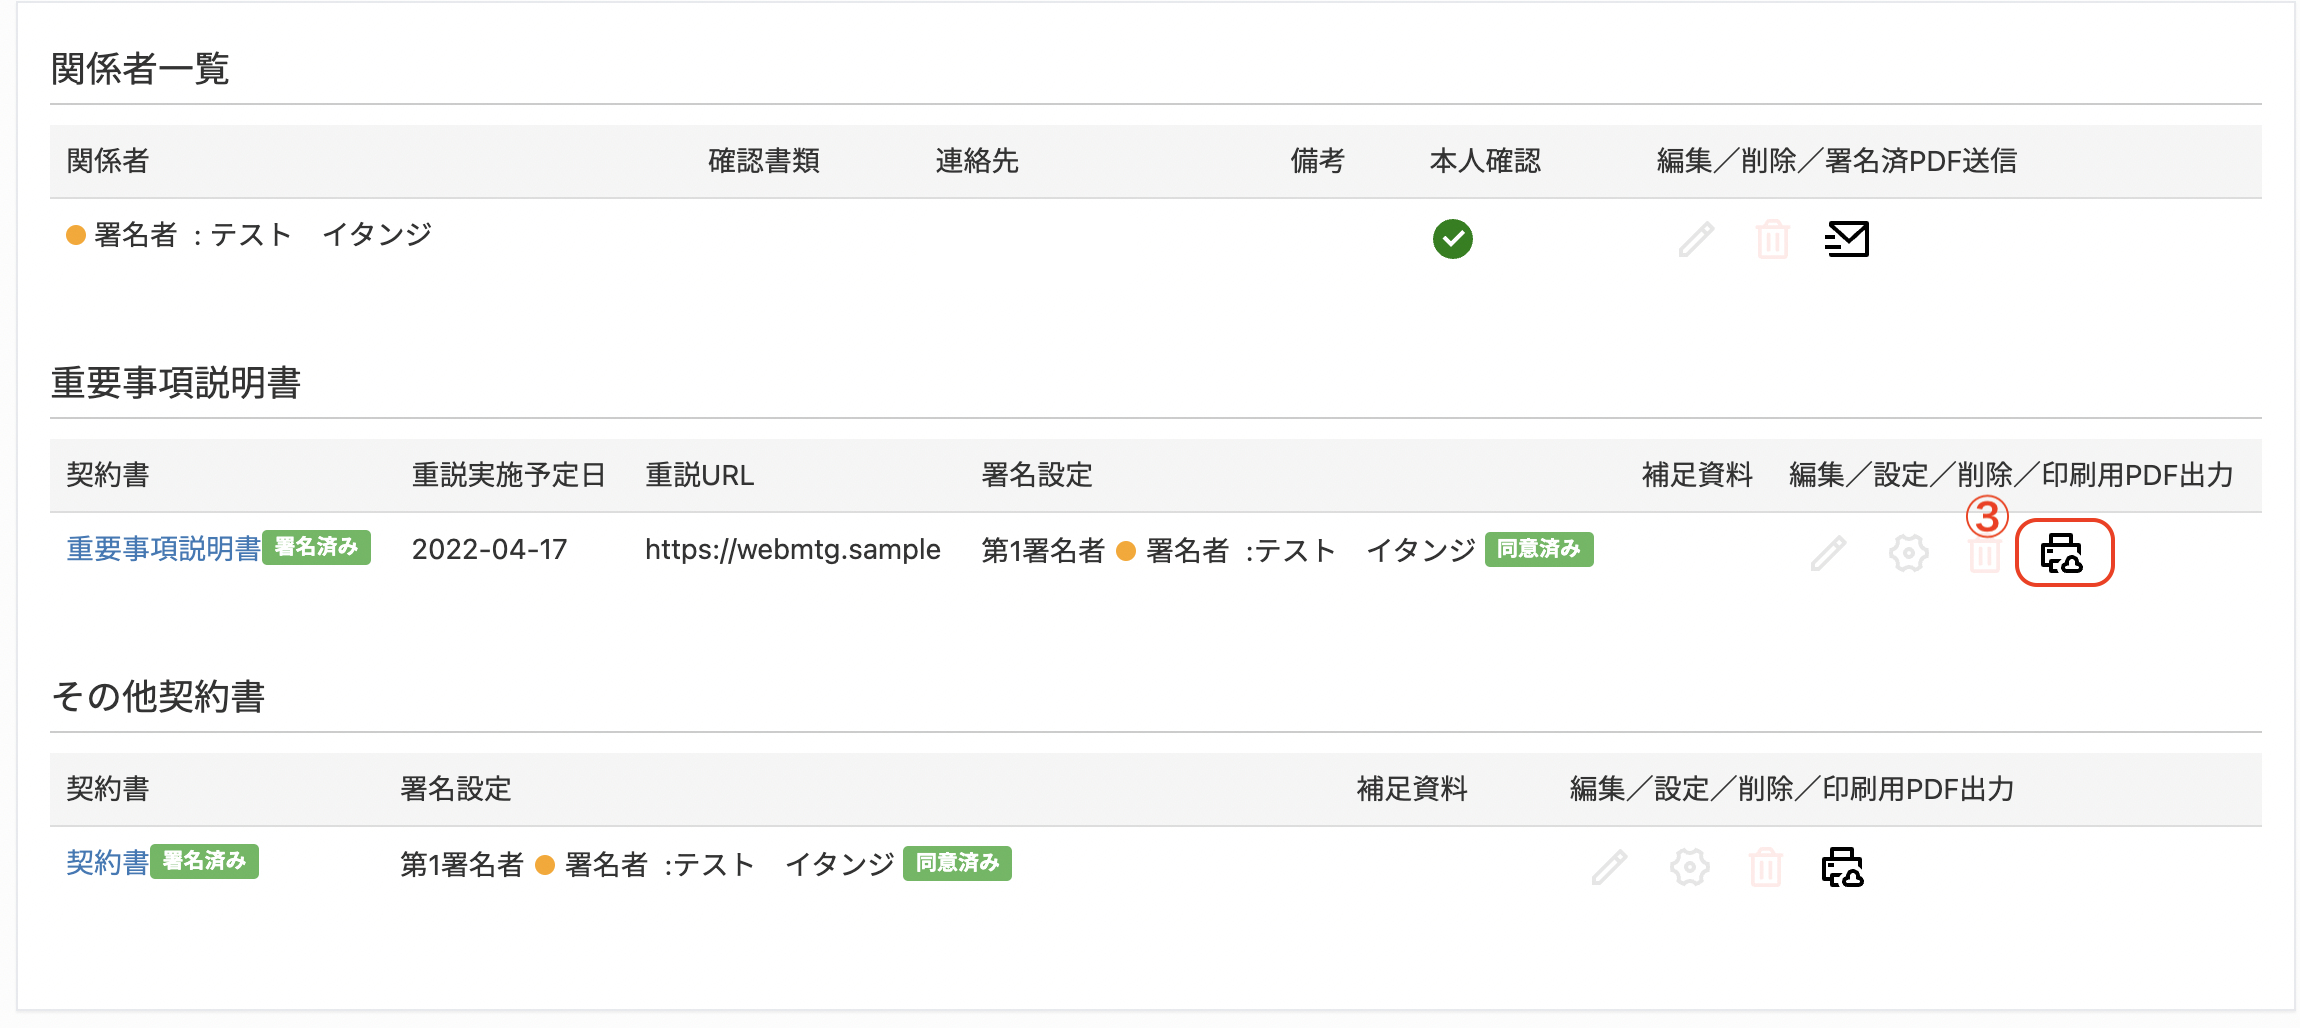
Task: Click the text 署名者 ：テスト イタンジ in 関係者一覧
Action: (x=263, y=235)
